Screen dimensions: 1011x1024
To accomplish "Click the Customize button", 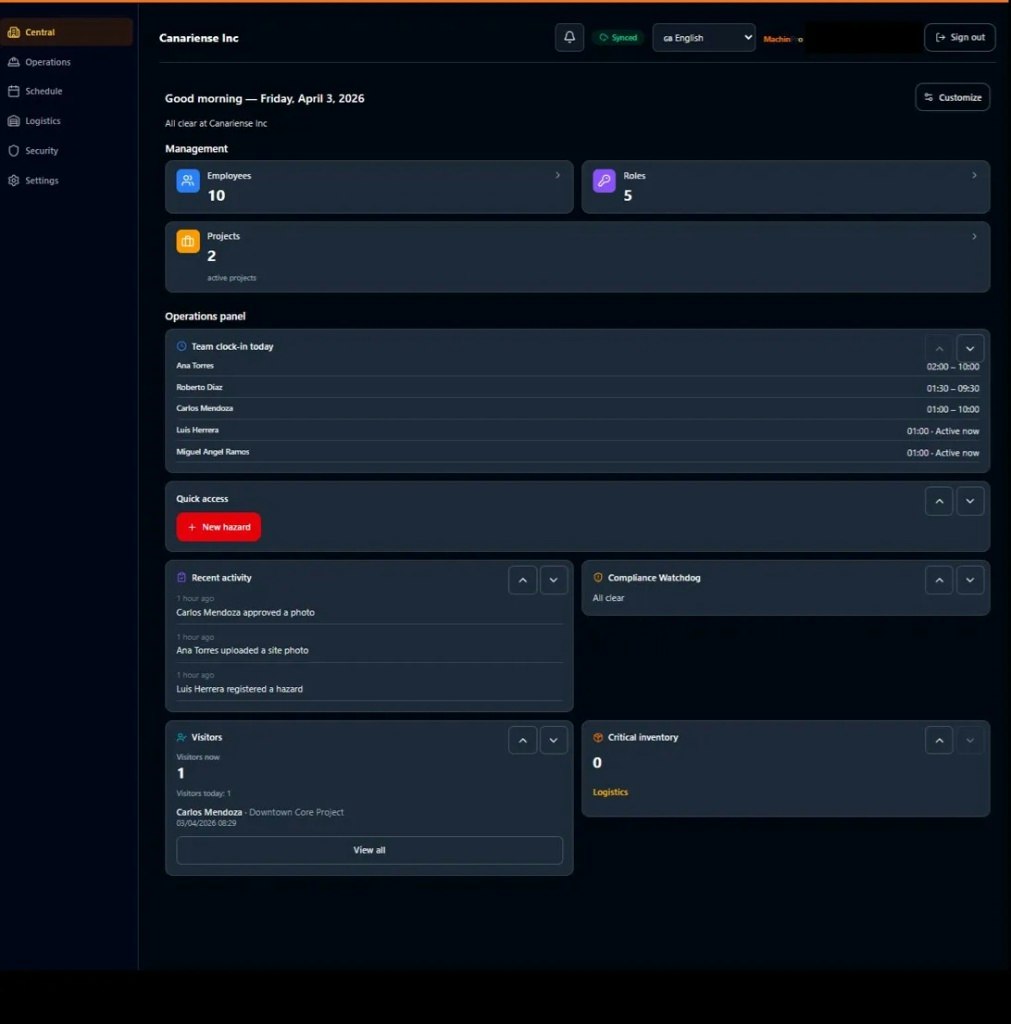I will click(952, 97).
